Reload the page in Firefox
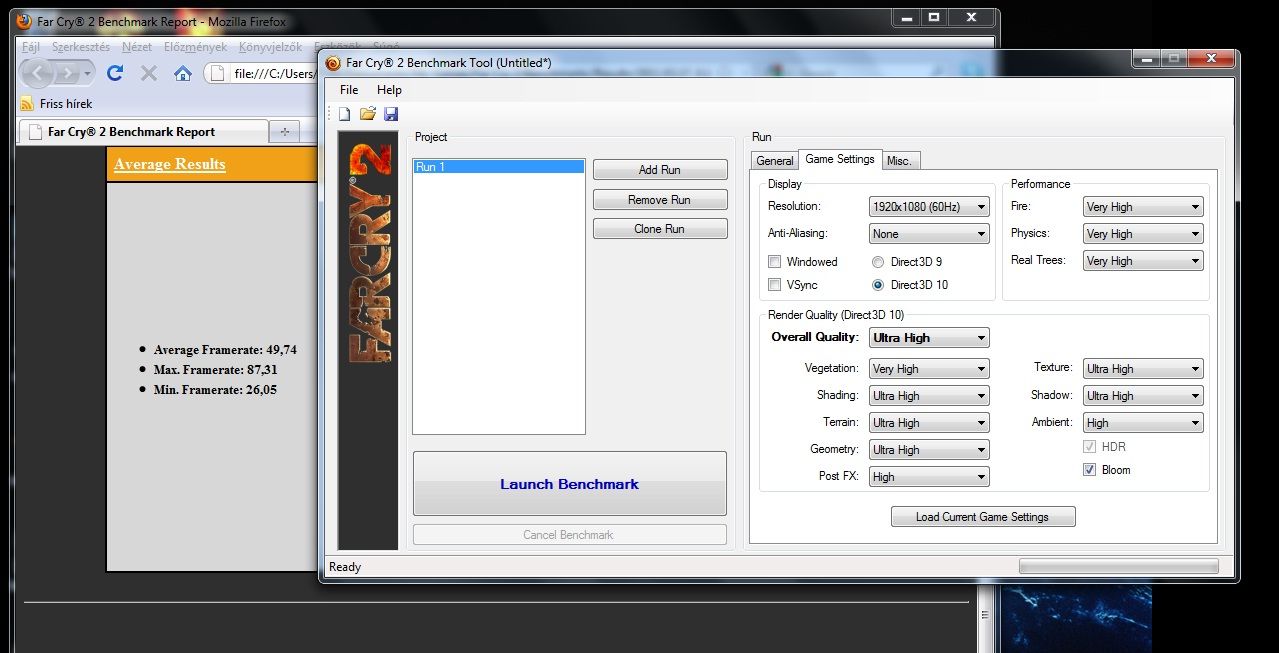 click(x=115, y=73)
